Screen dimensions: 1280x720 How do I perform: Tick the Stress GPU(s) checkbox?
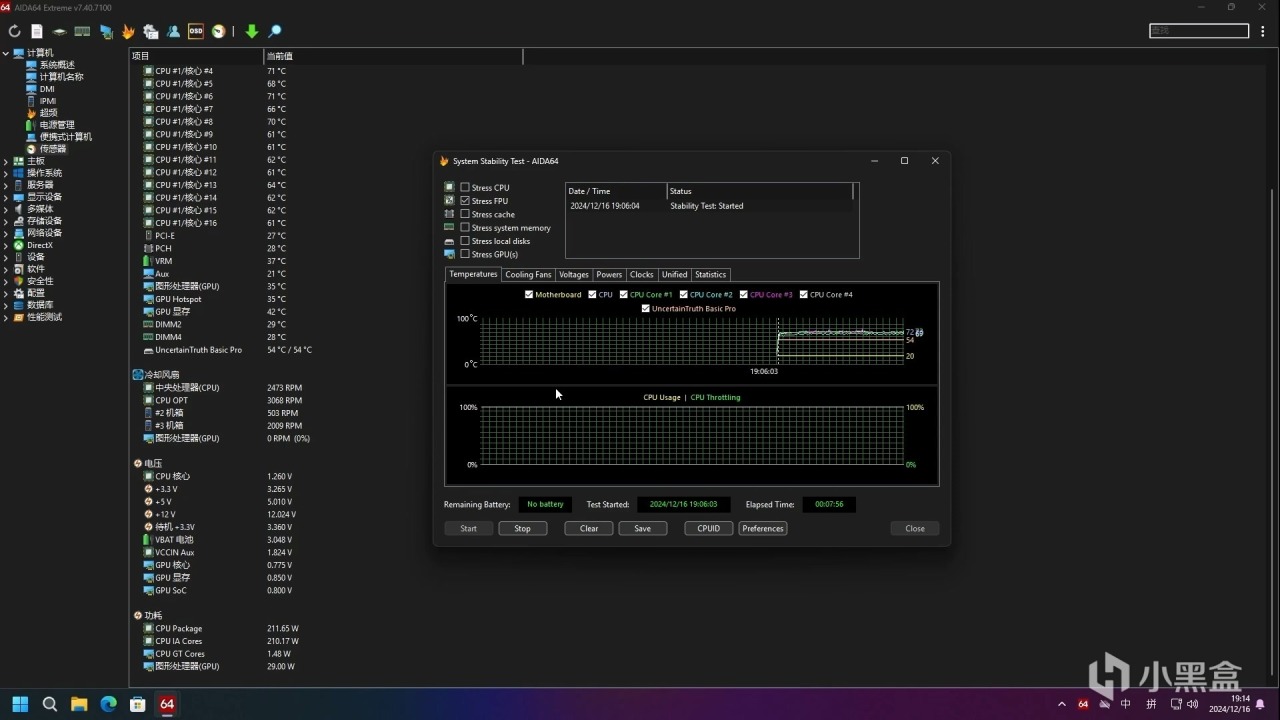coord(465,255)
